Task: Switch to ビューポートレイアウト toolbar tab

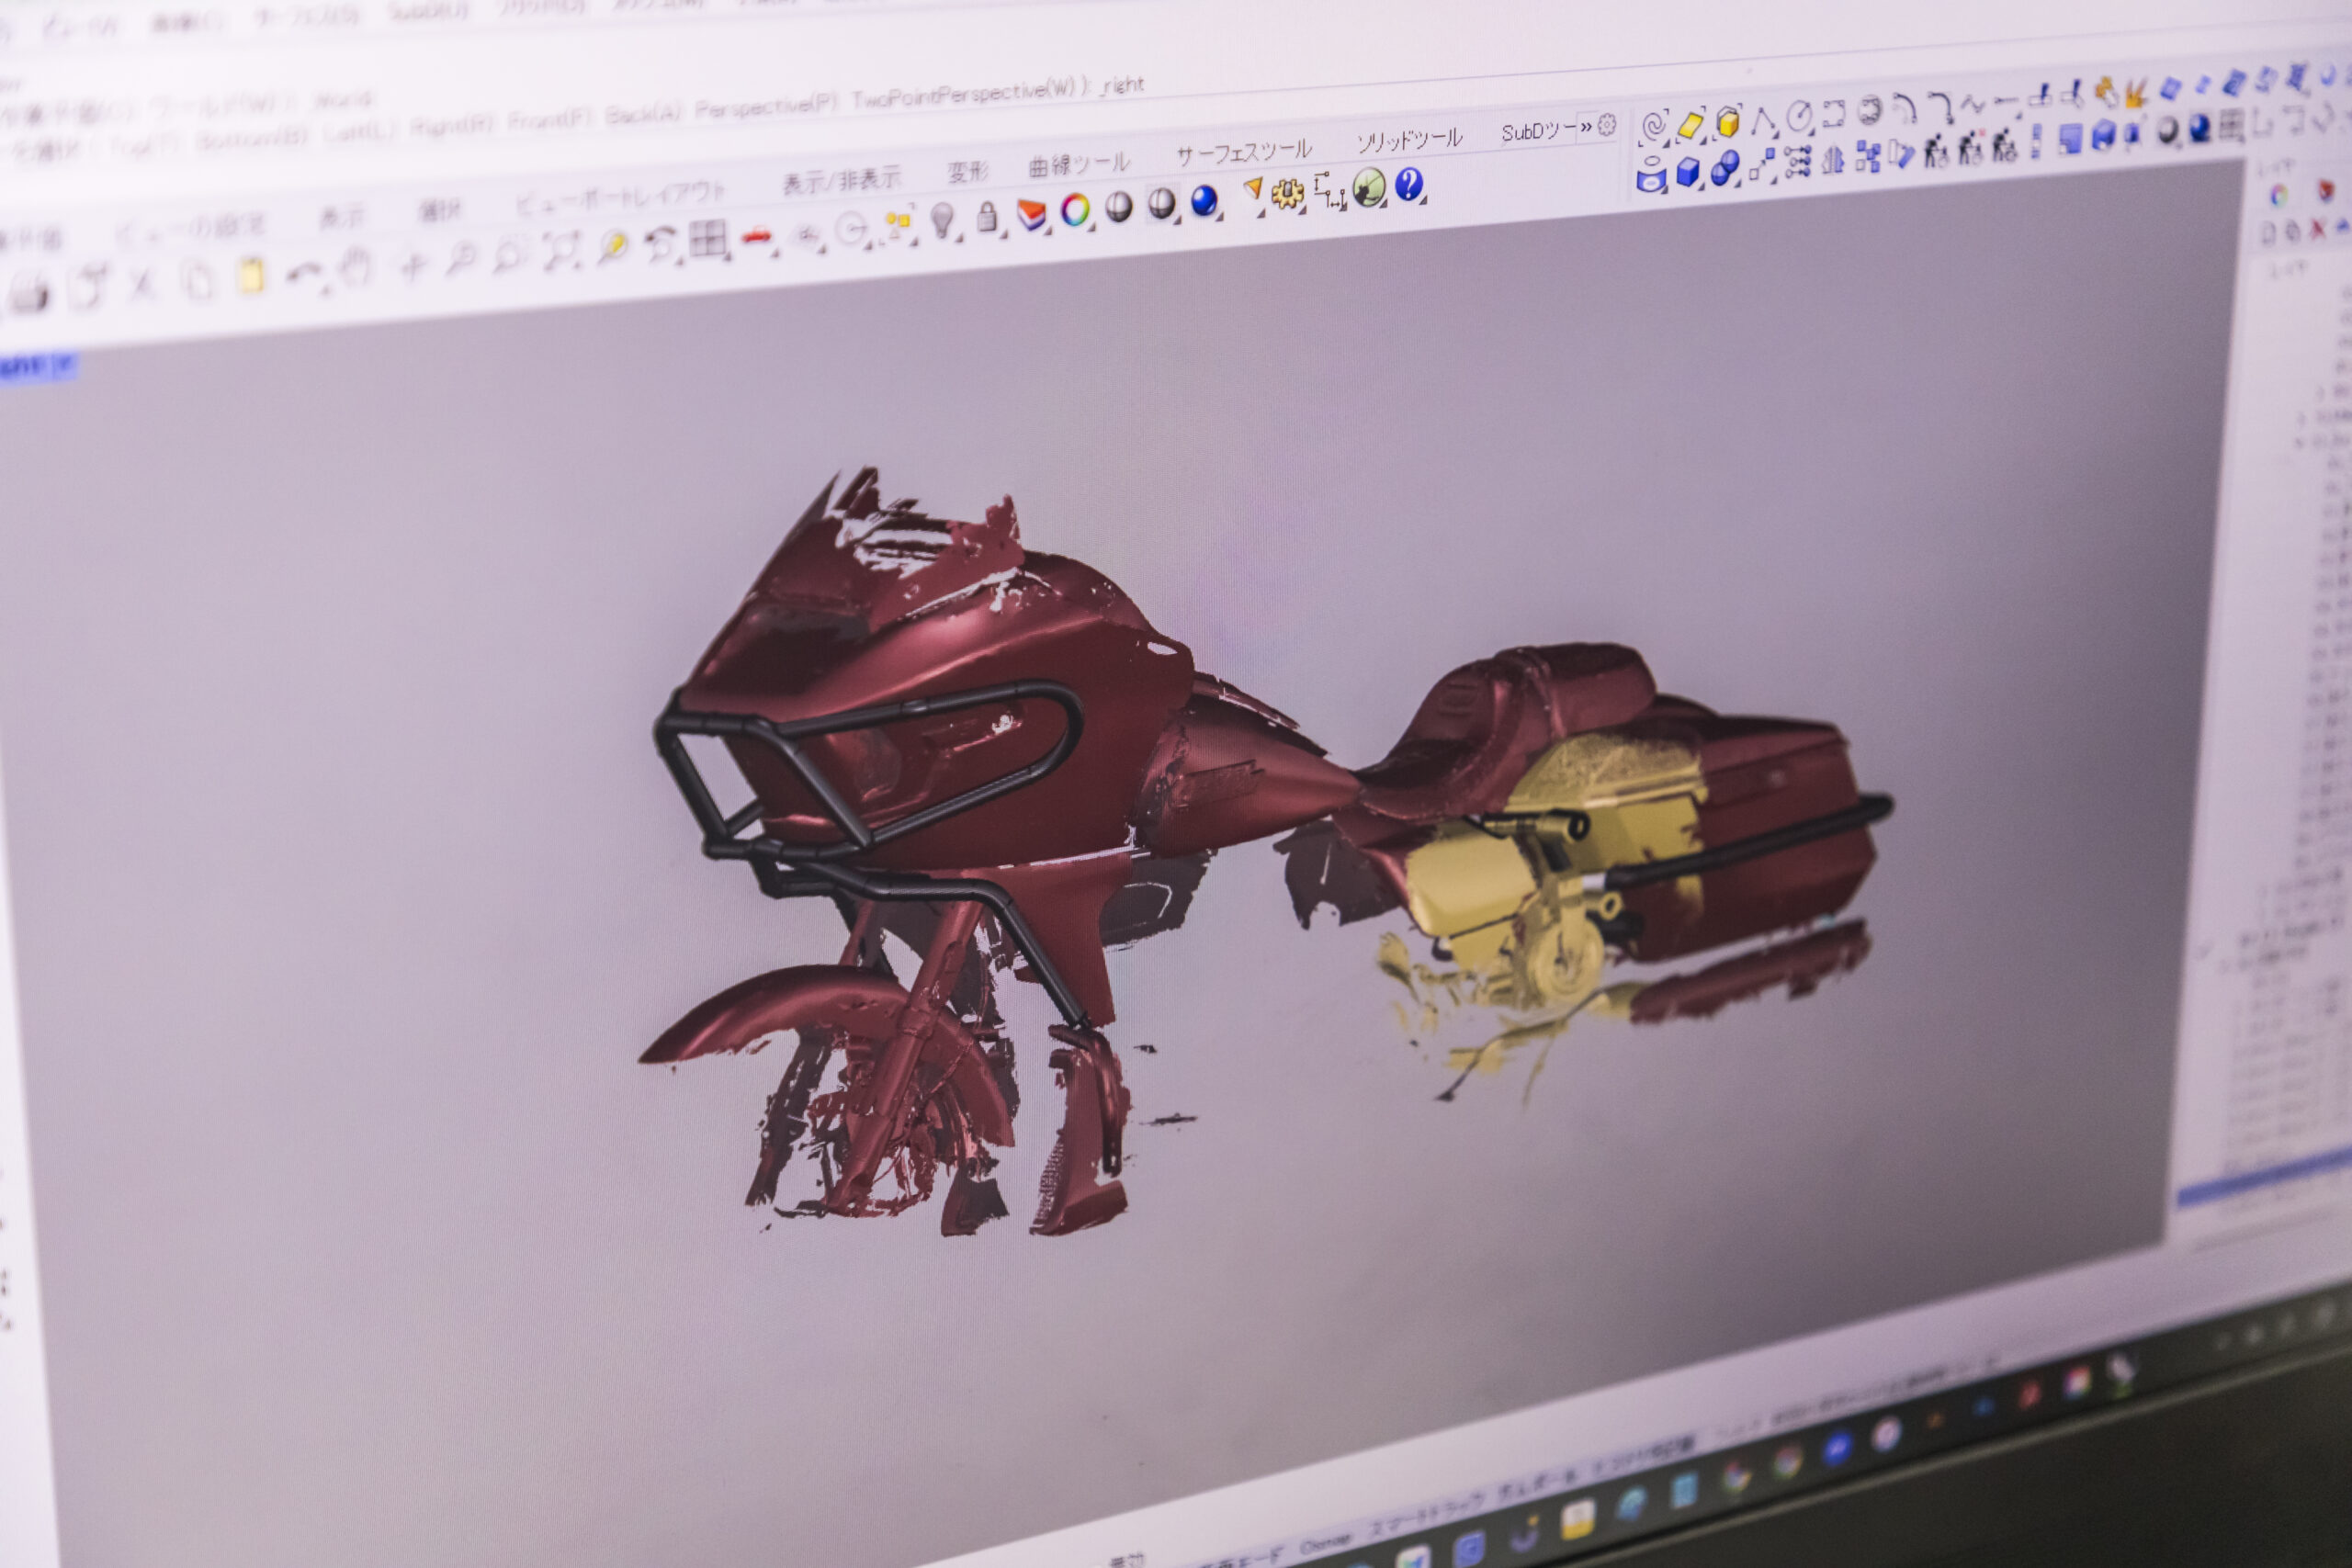Action: [x=621, y=195]
